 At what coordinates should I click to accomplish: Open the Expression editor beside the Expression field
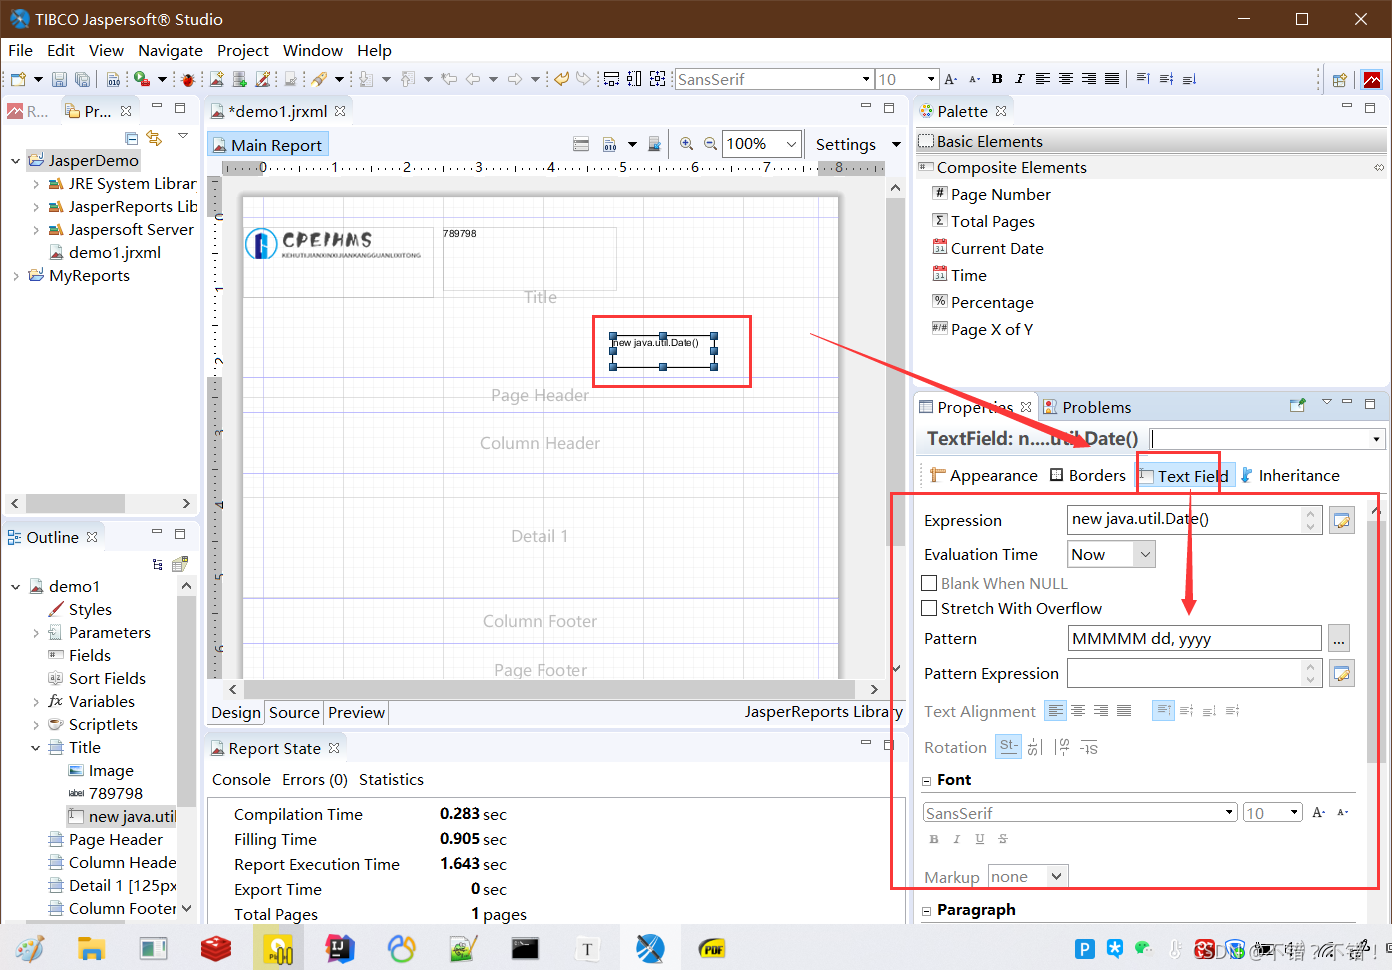click(x=1341, y=520)
